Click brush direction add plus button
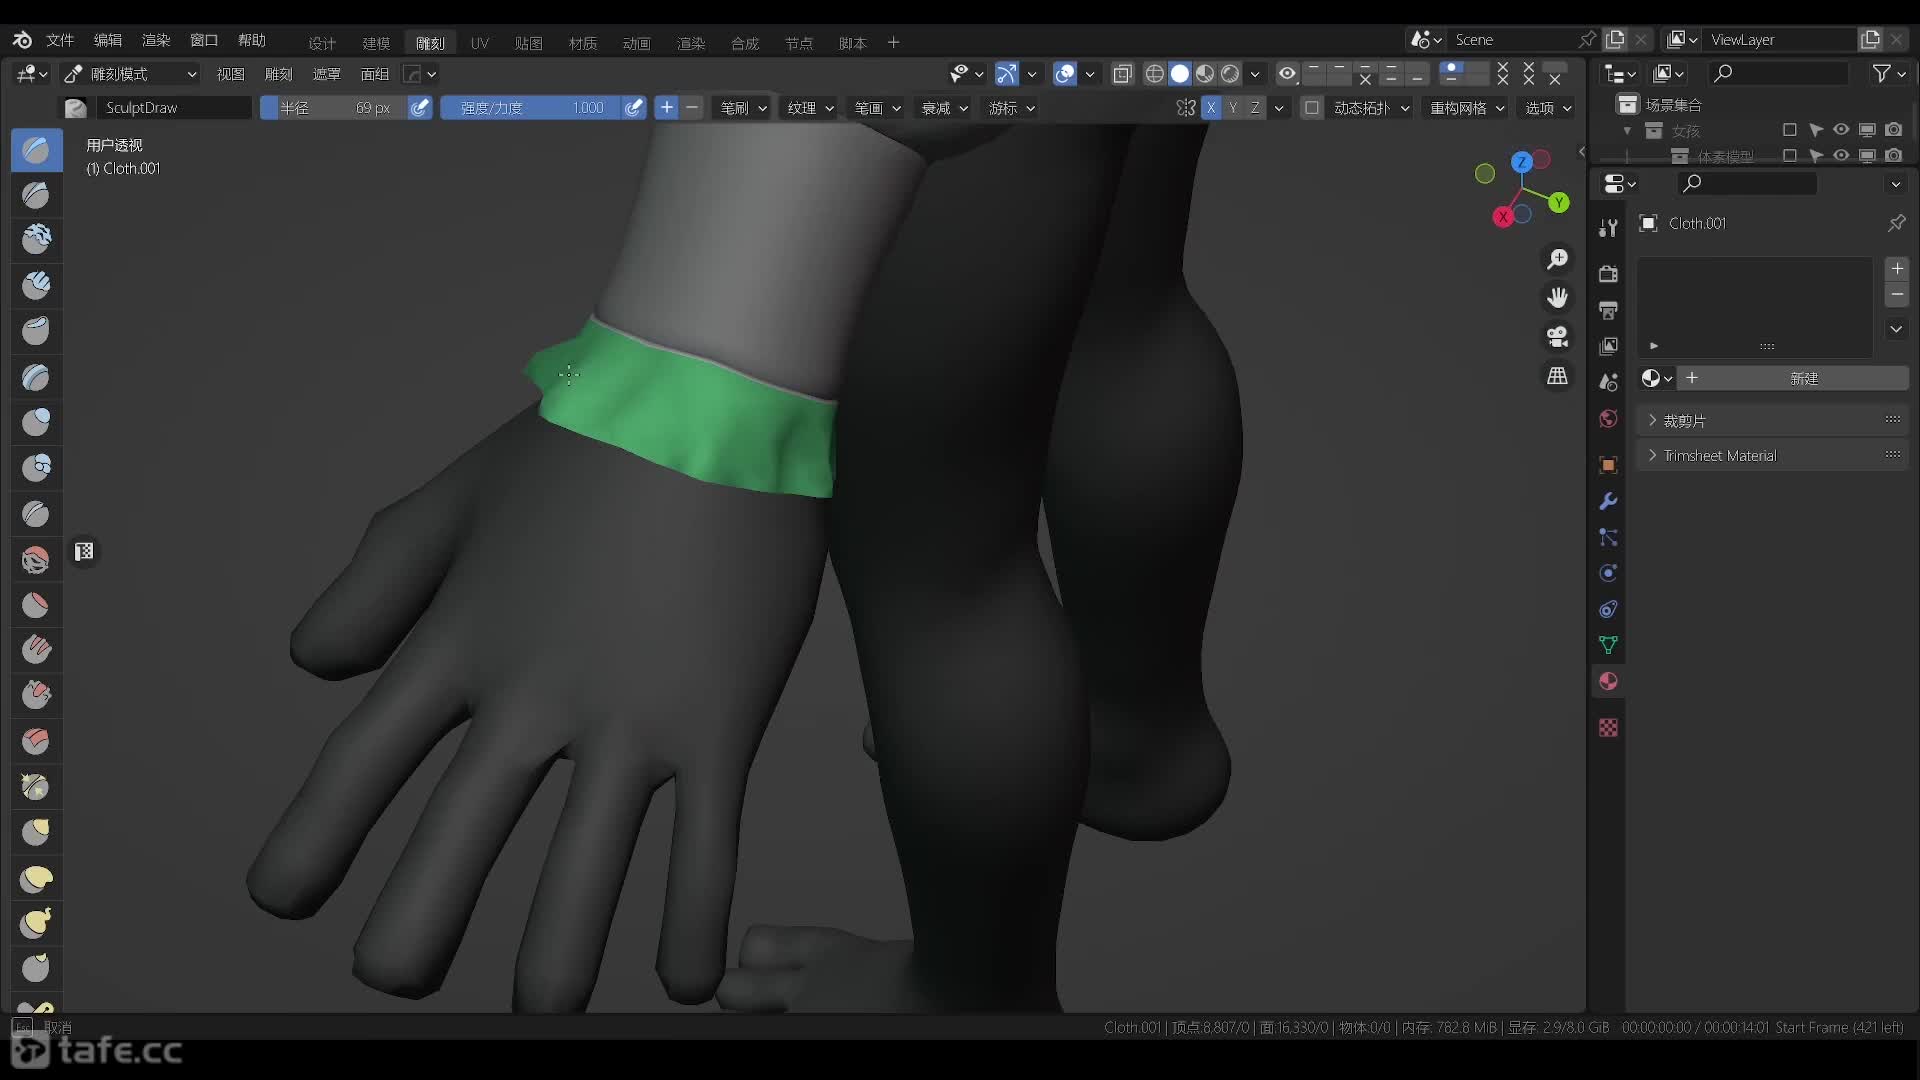 (667, 108)
